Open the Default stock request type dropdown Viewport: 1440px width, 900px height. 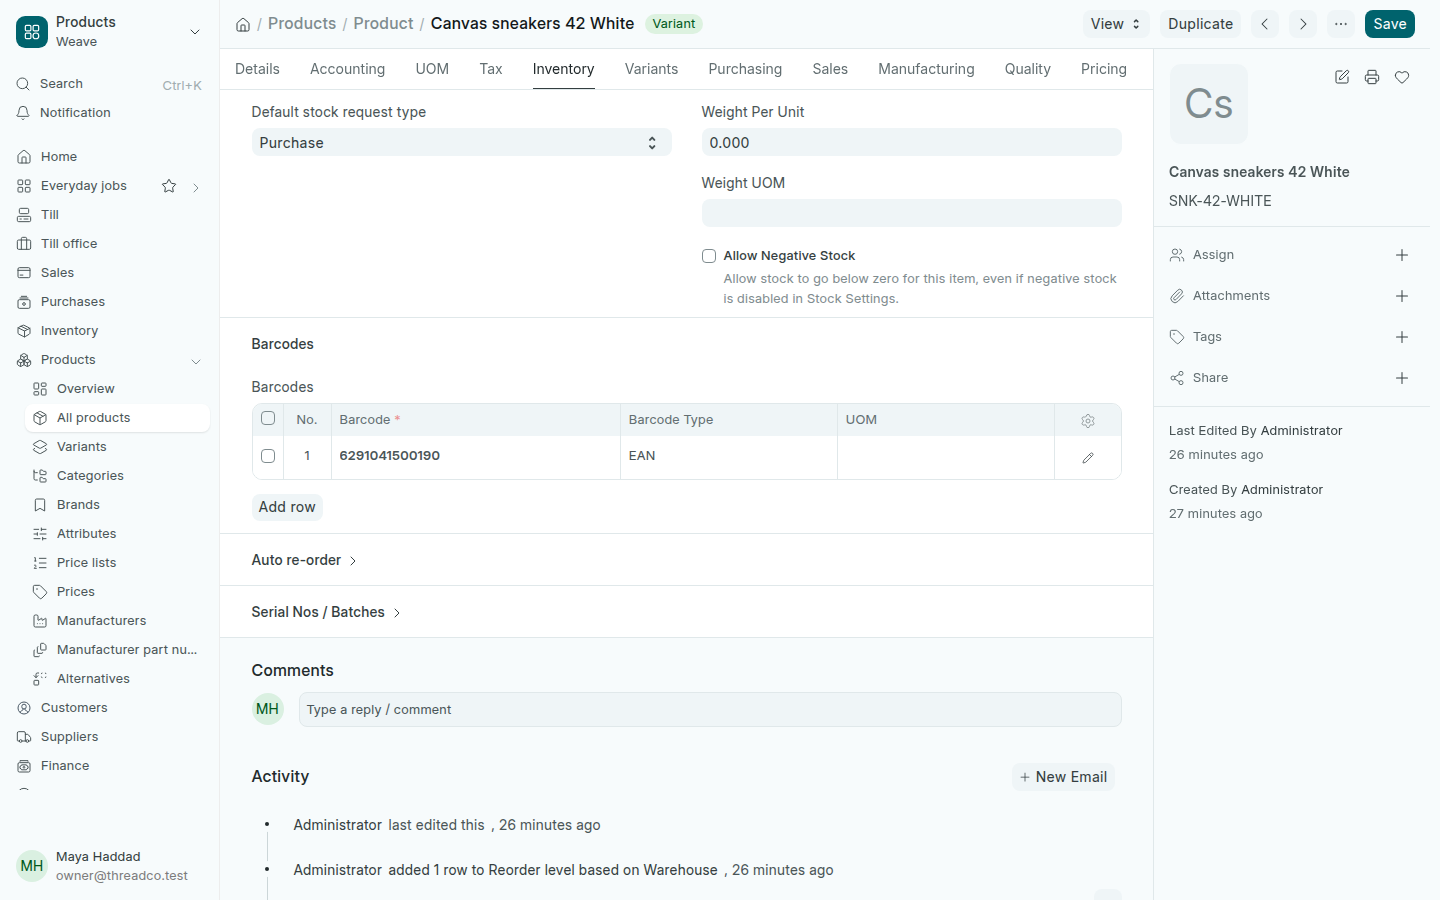(x=461, y=143)
